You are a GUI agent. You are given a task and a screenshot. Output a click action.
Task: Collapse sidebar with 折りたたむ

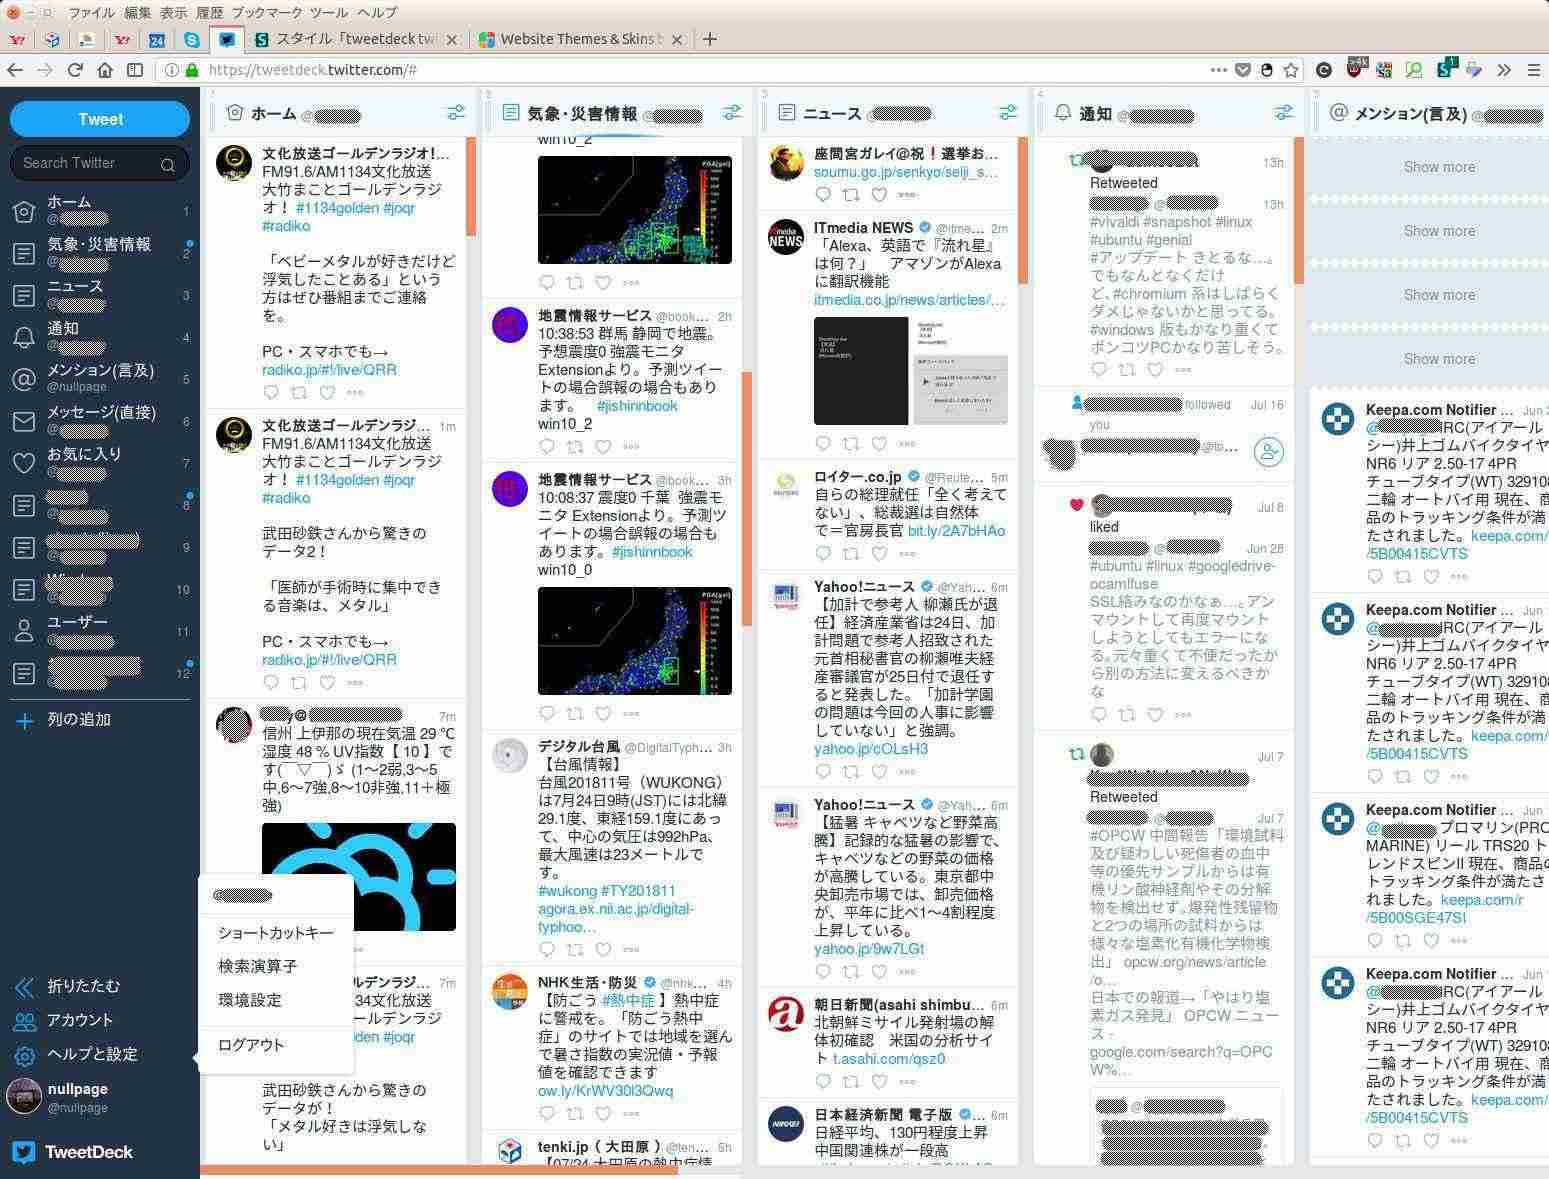[68, 987]
